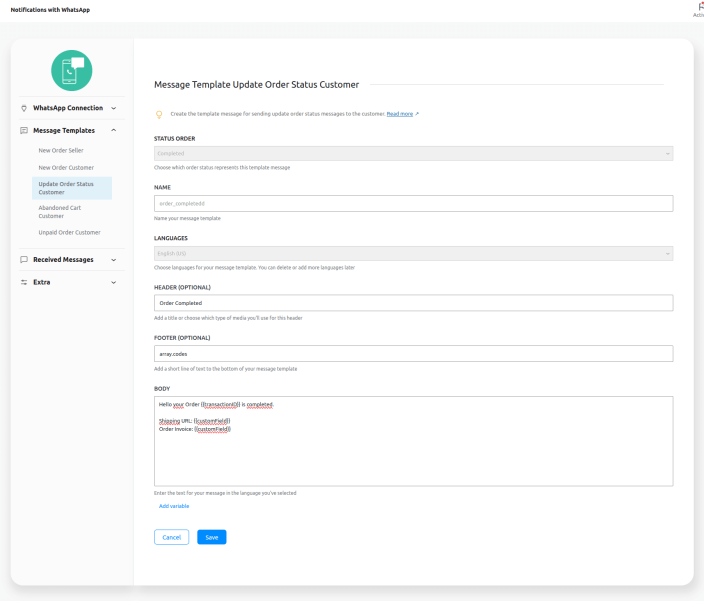704x601 pixels.
Task: Click the WhatsApp phone logo icon
Action: pos(71,70)
